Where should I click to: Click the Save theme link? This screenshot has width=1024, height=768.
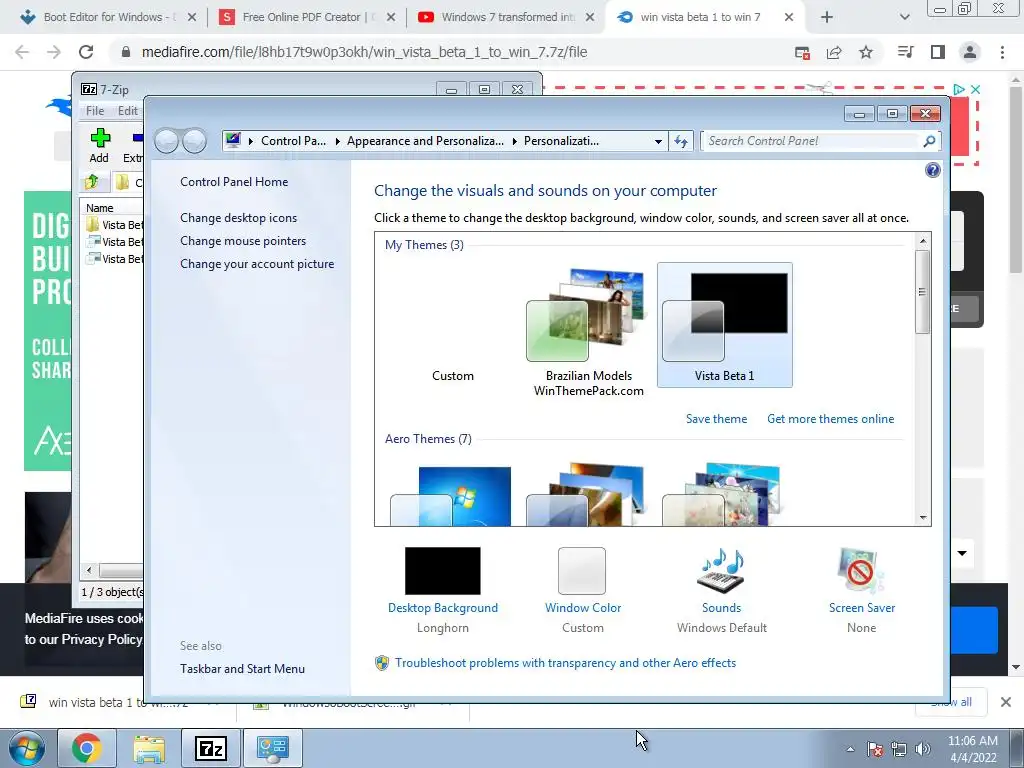(x=716, y=419)
